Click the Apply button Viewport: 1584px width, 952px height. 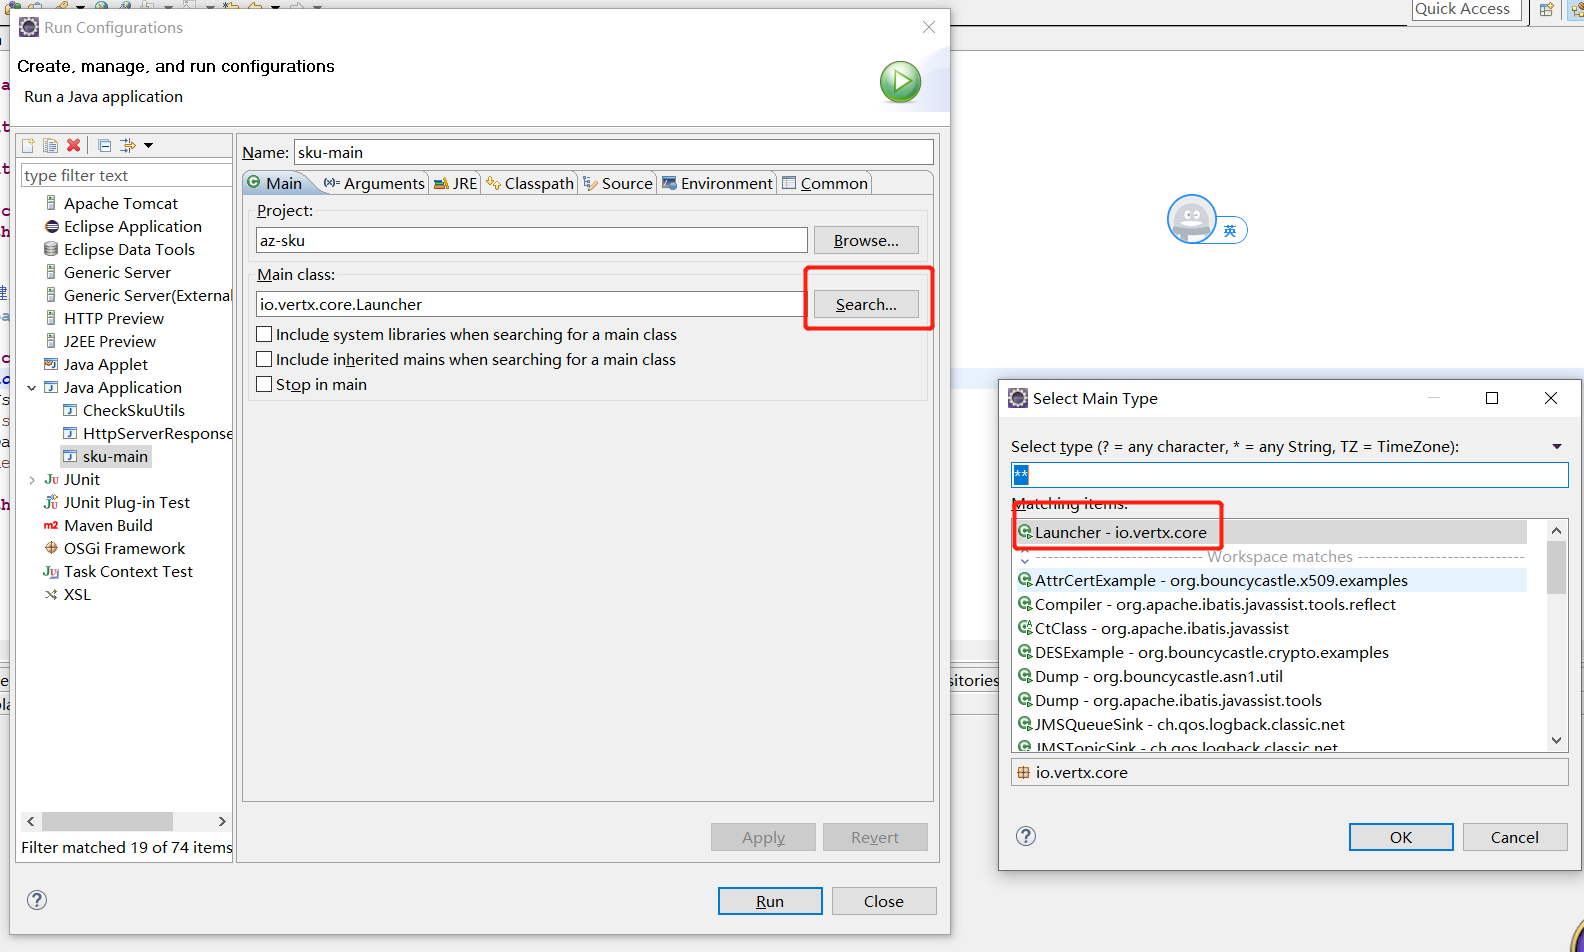pyautogui.click(x=763, y=837)
